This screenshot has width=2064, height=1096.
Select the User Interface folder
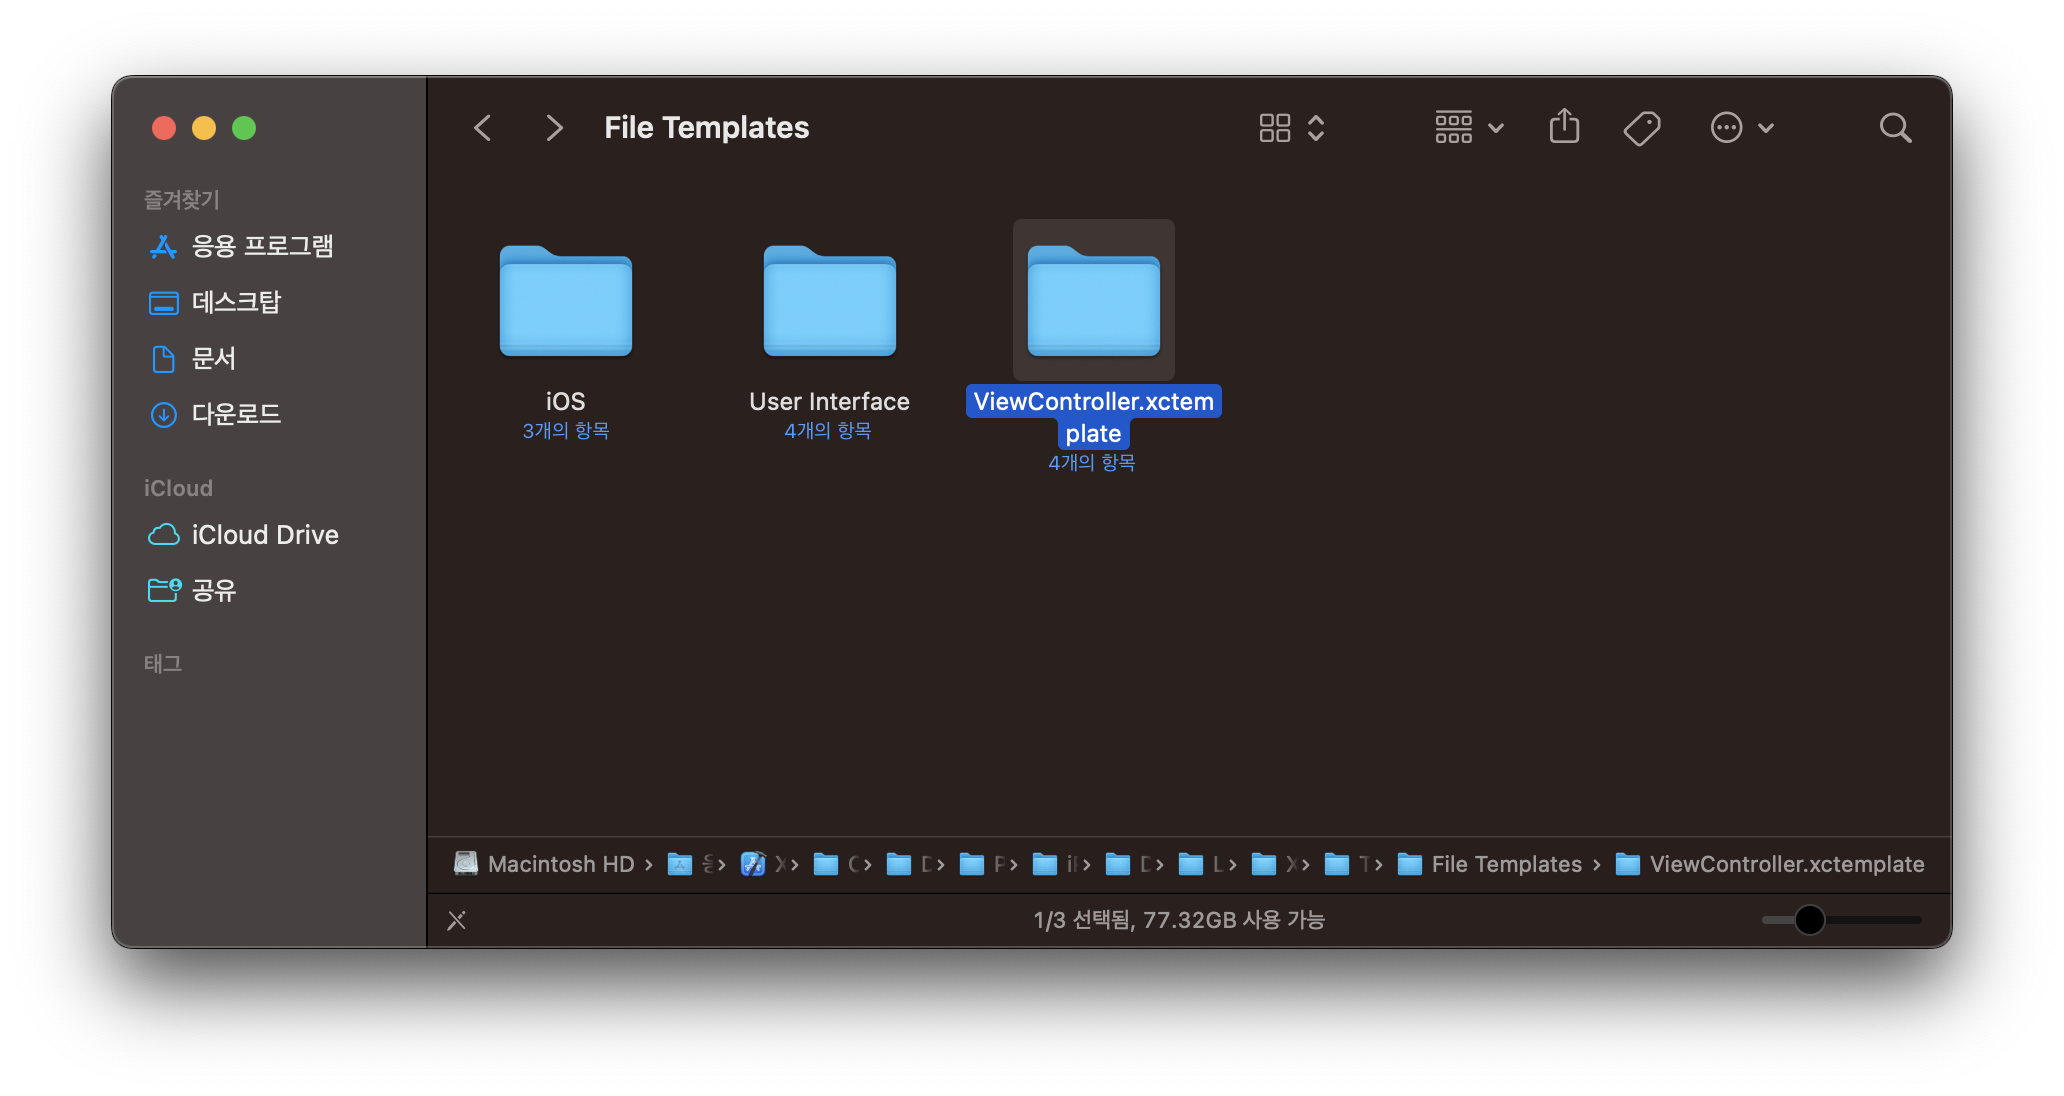[829, 302]
